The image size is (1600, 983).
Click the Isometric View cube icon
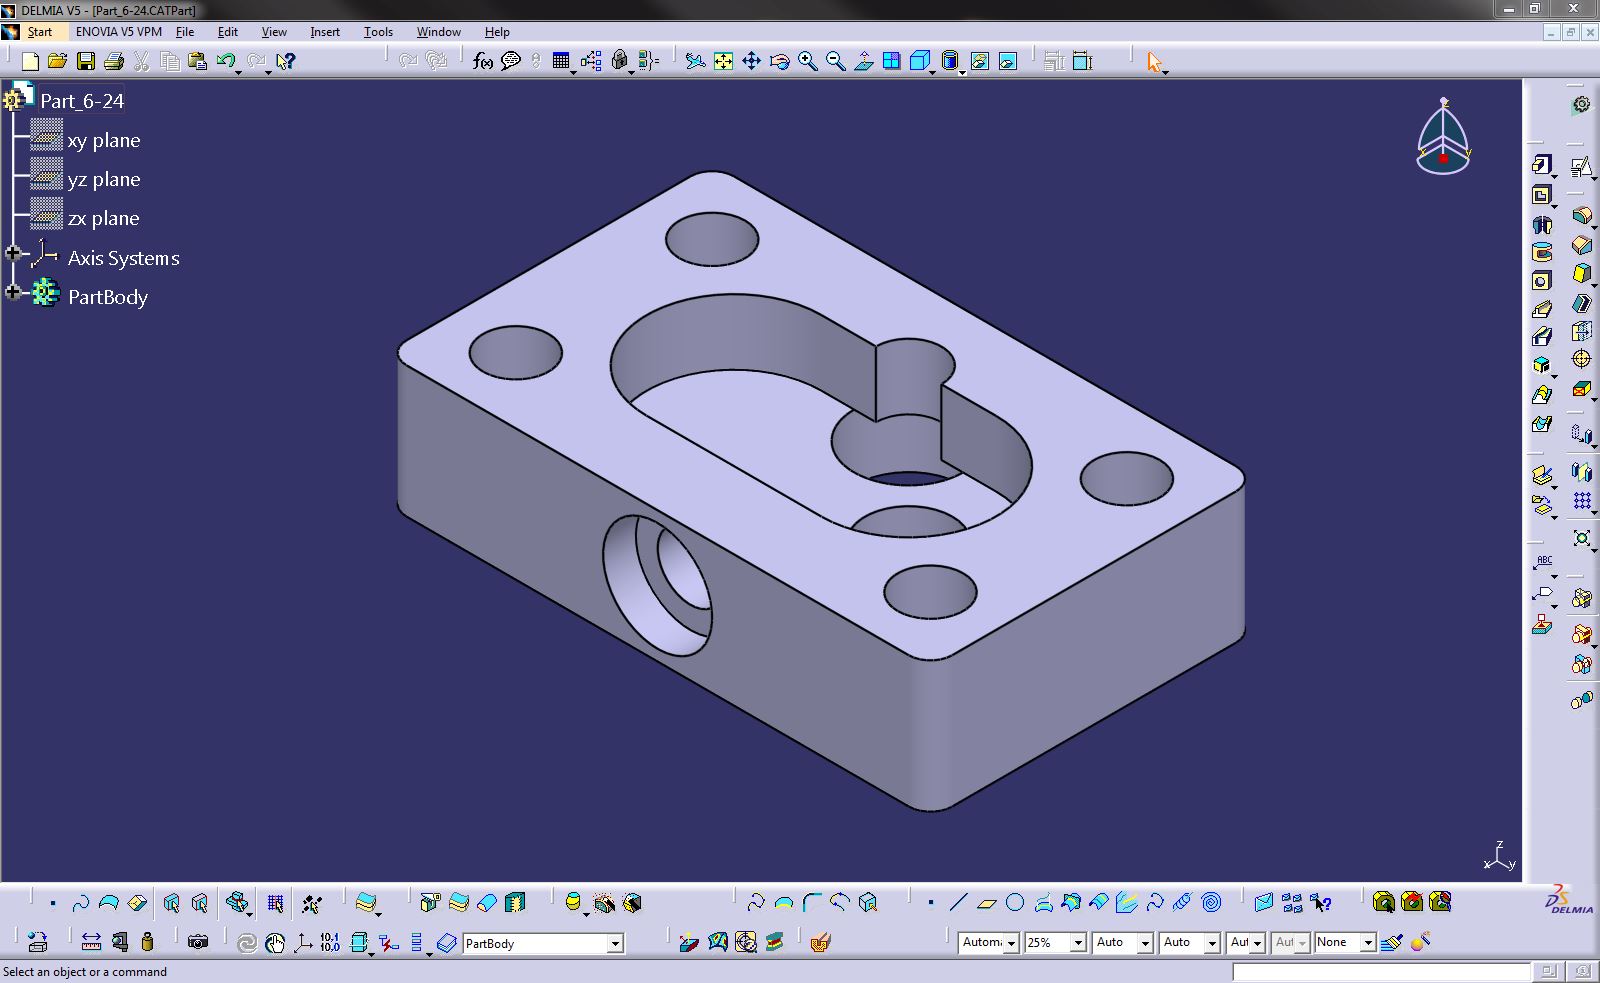coord(919,61)
